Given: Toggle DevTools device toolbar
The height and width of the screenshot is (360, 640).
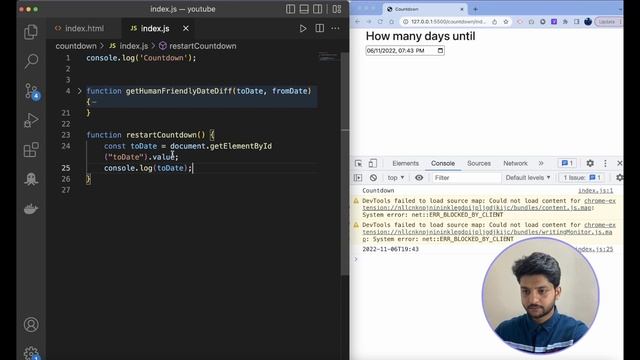Looking at the screenshot, I should tap(372, 163).
